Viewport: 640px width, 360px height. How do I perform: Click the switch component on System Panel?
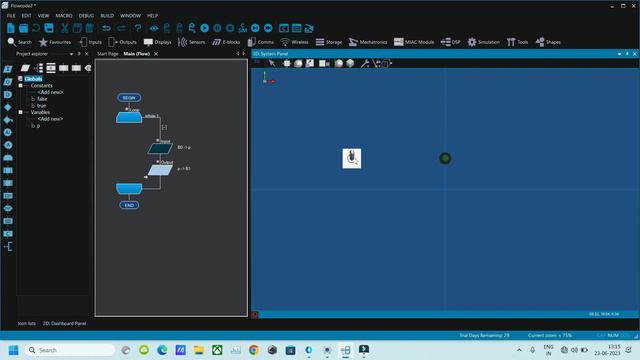pos(351,158)
